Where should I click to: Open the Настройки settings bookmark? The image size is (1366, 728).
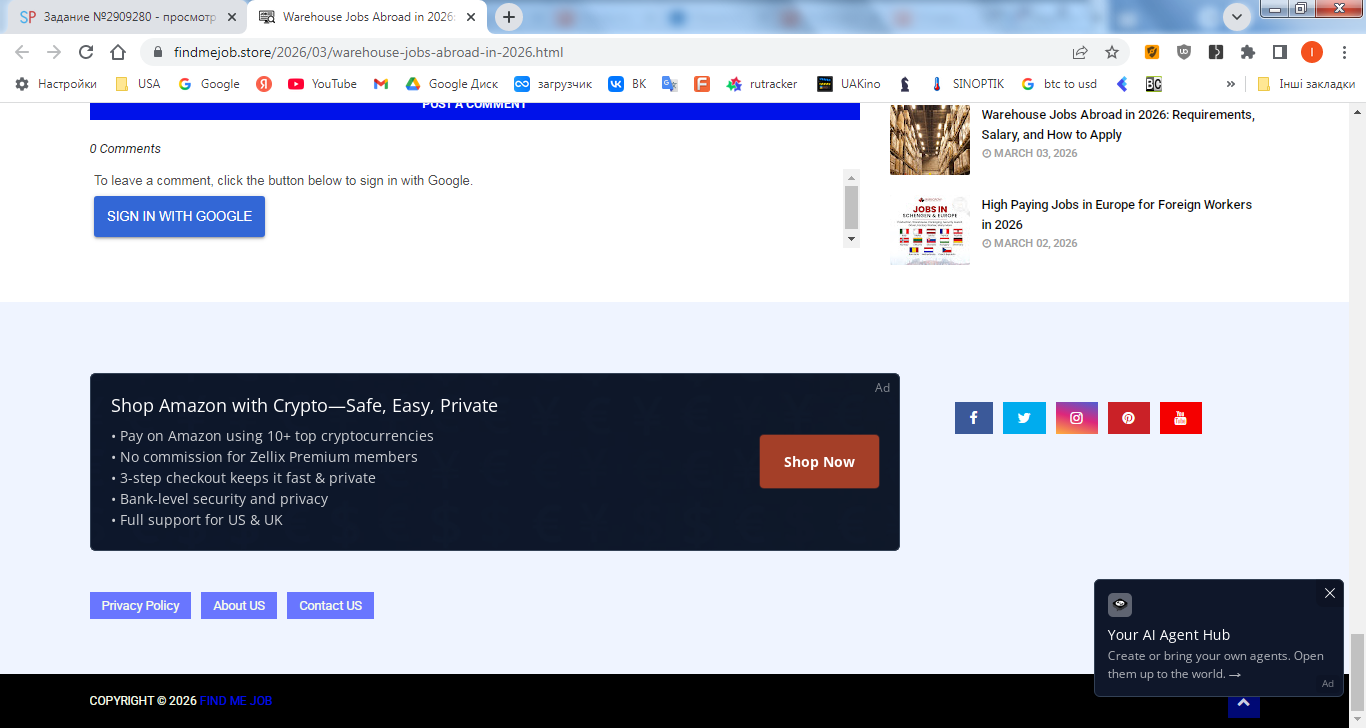tap(56, 84)
